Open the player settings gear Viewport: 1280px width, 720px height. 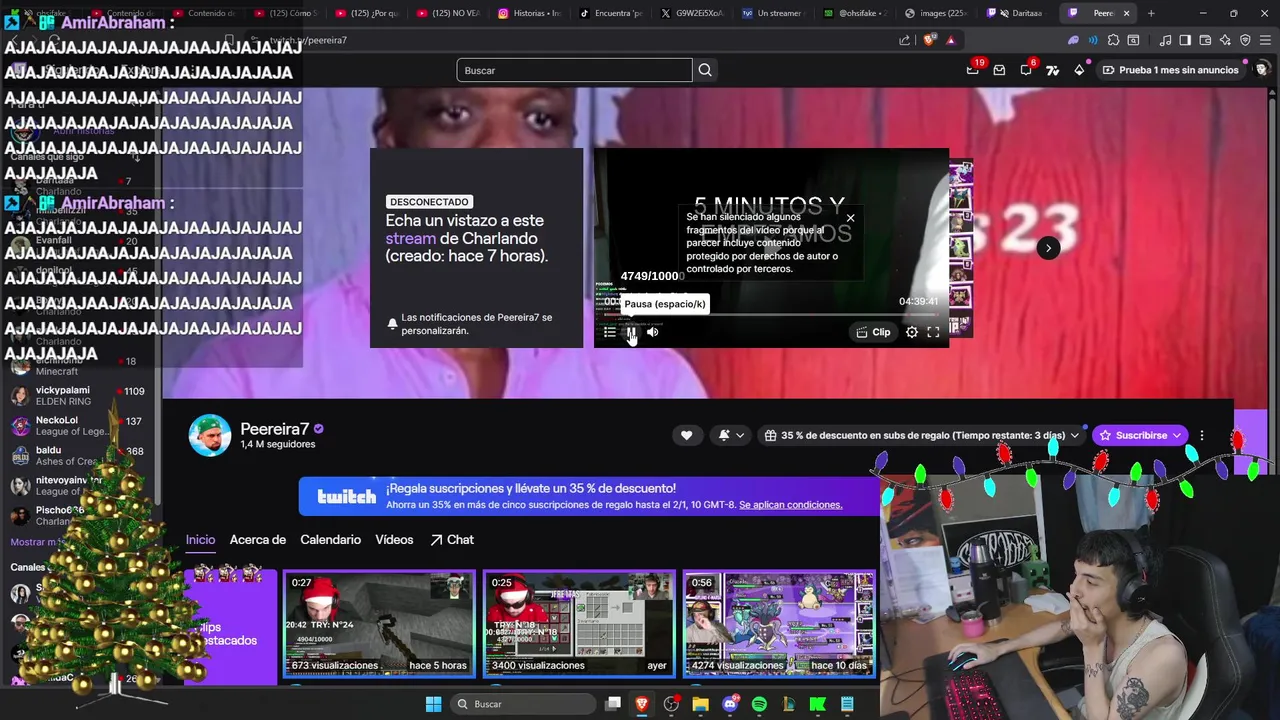(912, 332)
